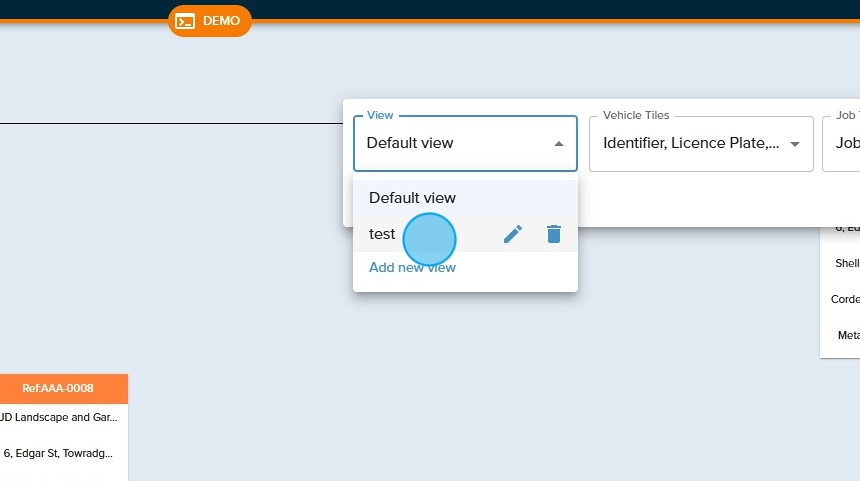Select the Default view option in list
Screen dimensions: 860x481
pyautogui.click(x=412, y=198)
